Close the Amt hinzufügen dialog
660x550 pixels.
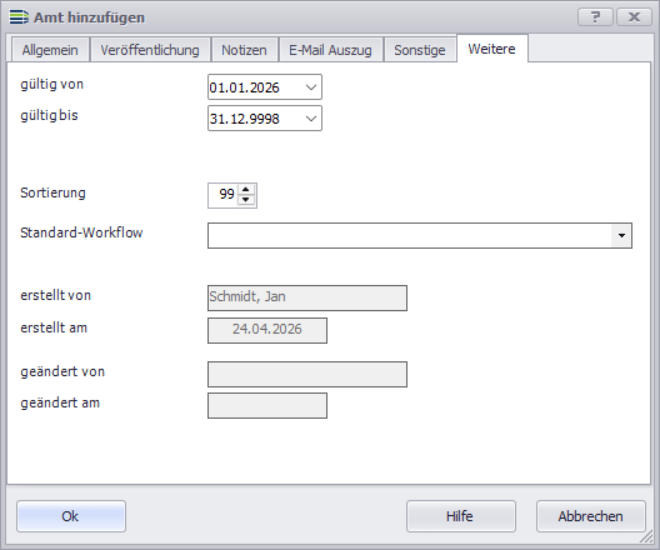click(633, 17)
